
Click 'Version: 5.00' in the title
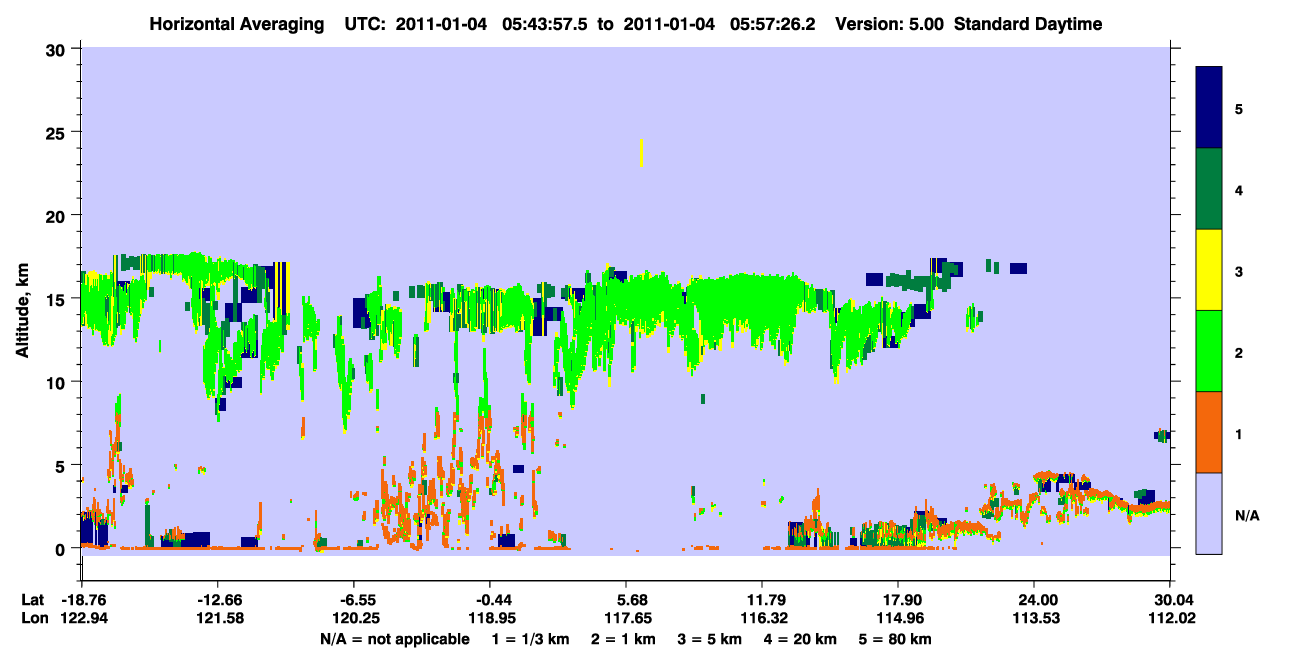click(x=890, y=24)
